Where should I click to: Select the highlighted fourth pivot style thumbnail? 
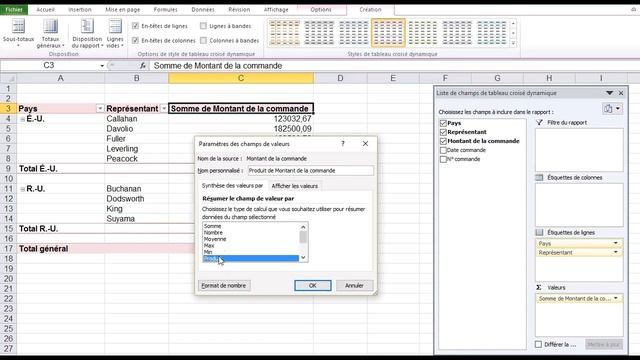click(x=388, y=33)
